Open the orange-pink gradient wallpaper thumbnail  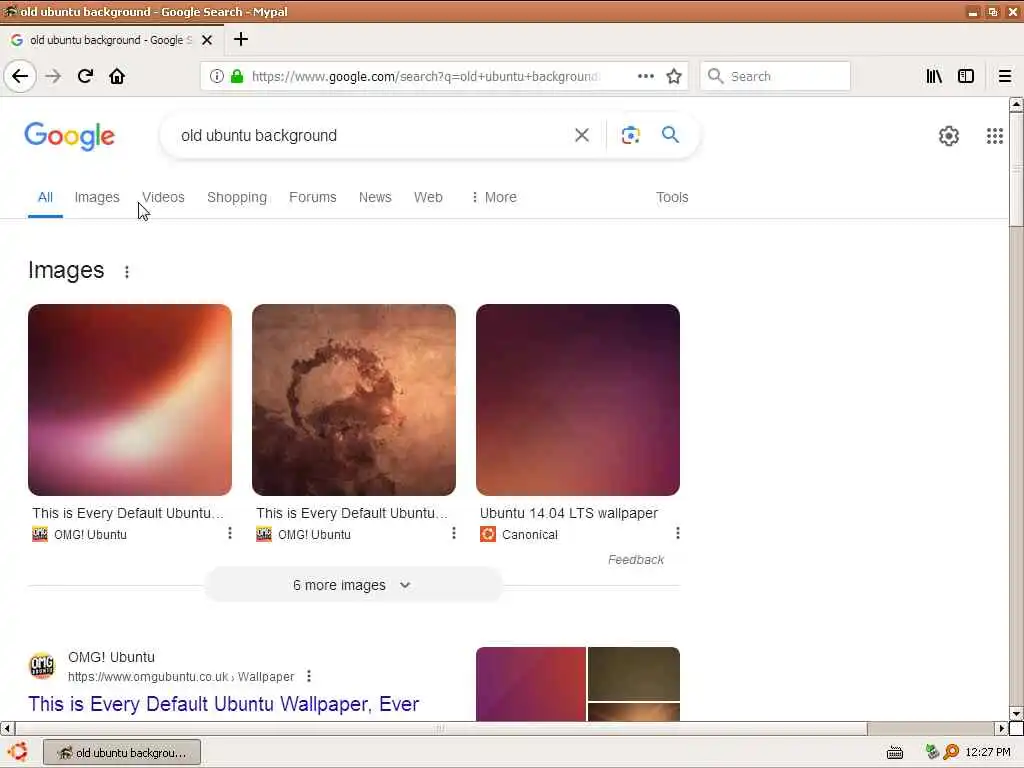(x=130, y=400)
